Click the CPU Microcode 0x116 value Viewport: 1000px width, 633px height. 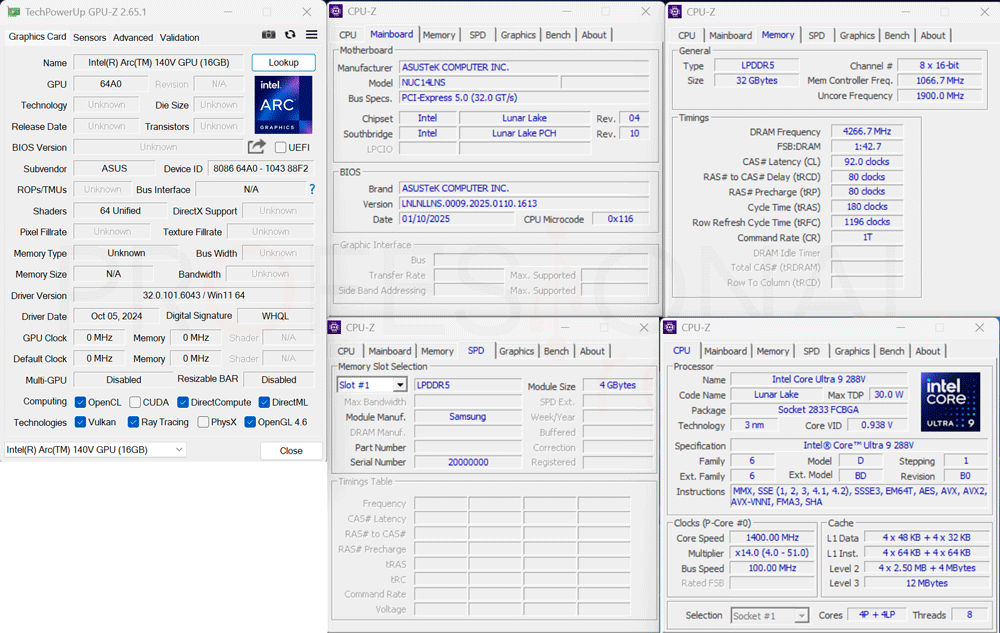point(620,219)
